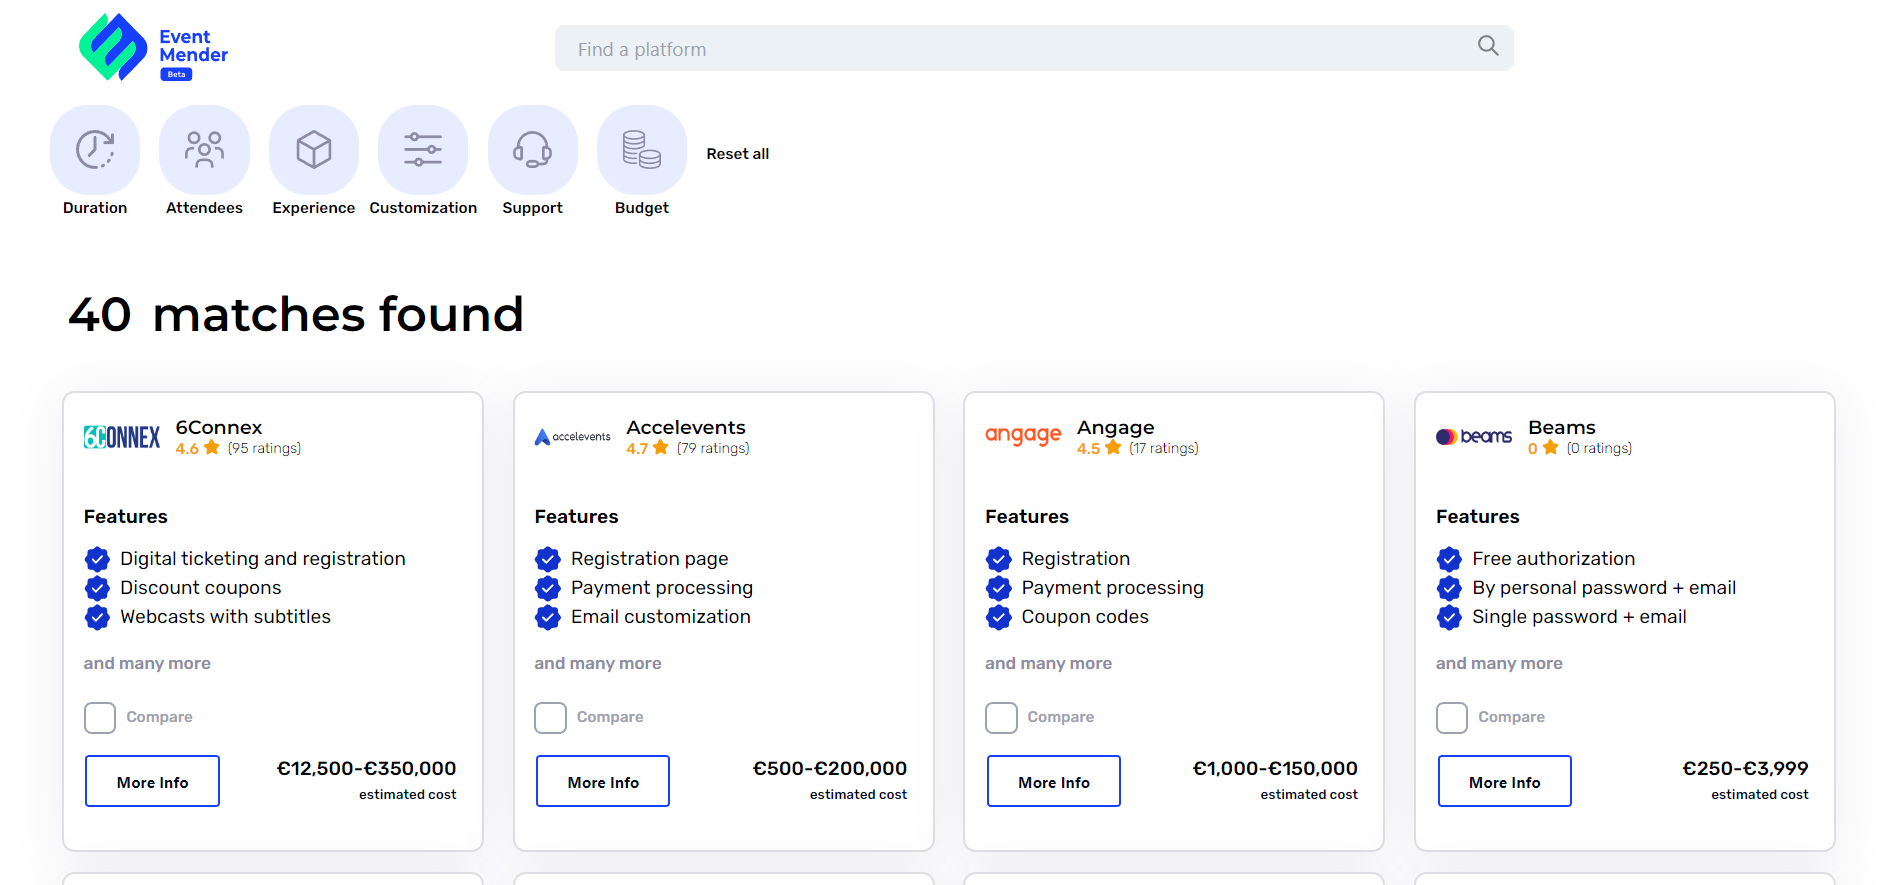Click 'Single password + email' feature text
The width and height of the screenshot is (1892, 885).
(x=1579, y=617)
